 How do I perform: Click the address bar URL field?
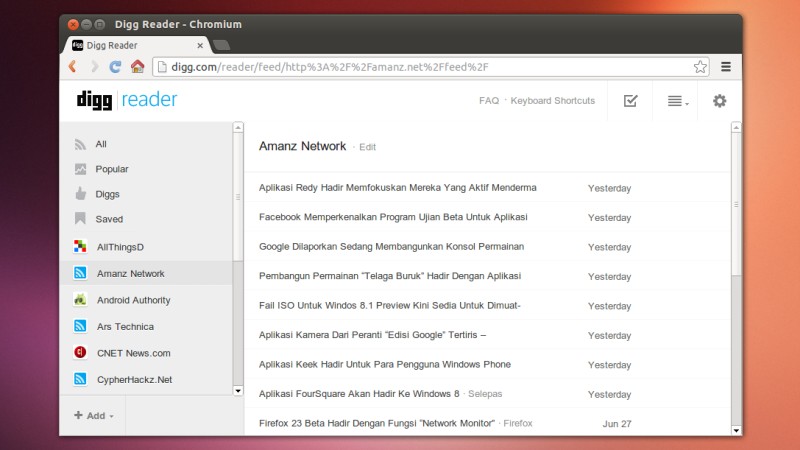(x=429, y=67)
